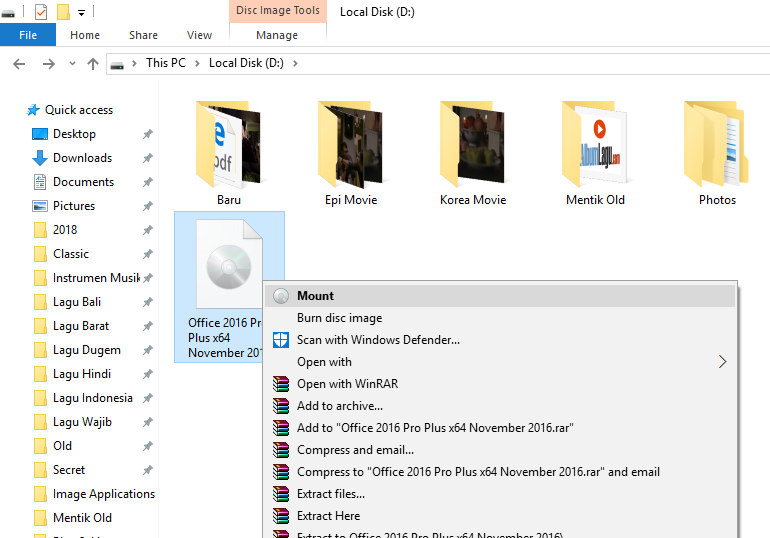Switch to the Home ribbon tab
This screenshot has height=538, width=770.
pos(85,35)
